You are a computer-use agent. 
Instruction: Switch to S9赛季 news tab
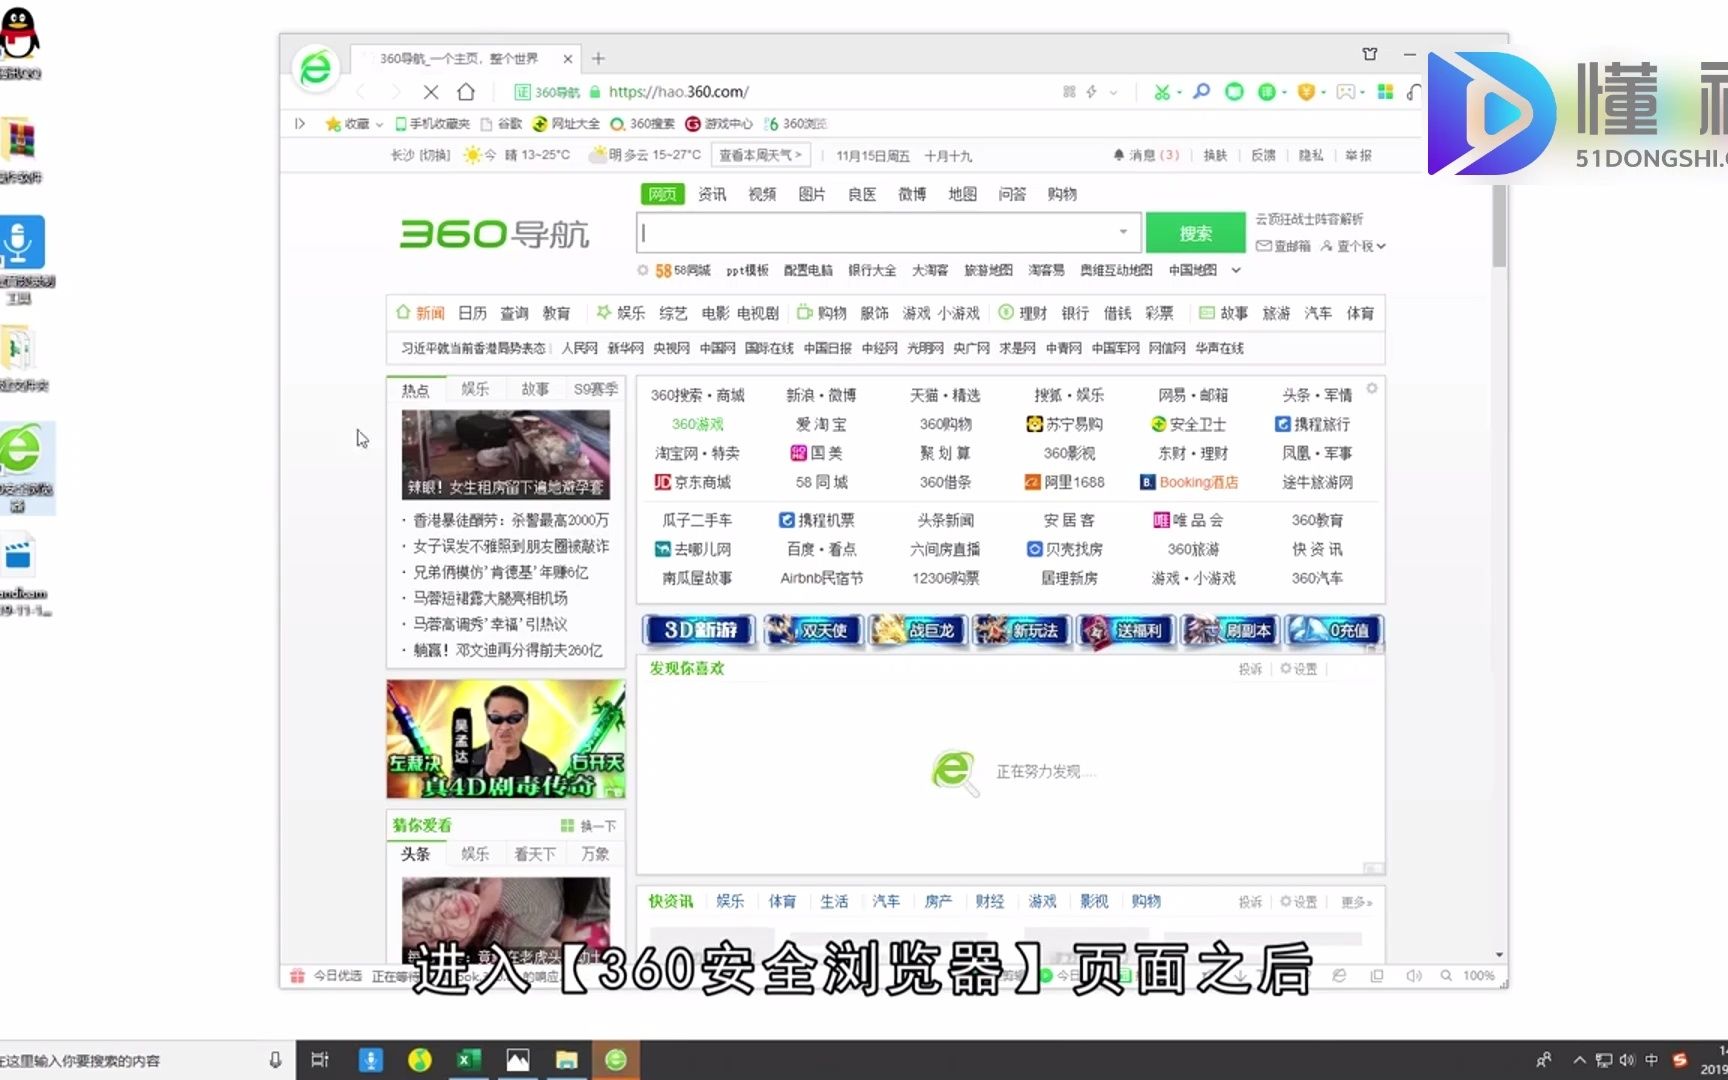click(596, 389)
